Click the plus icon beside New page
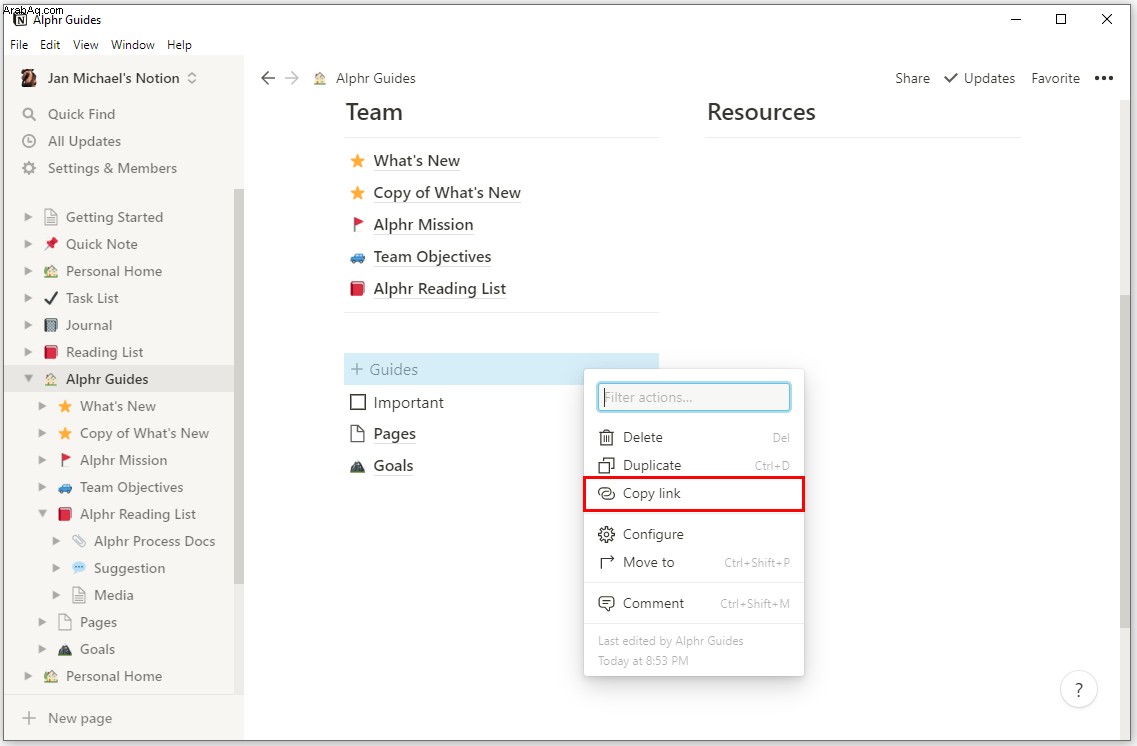This screenshot has width=1137, height=746. (29, 718)
